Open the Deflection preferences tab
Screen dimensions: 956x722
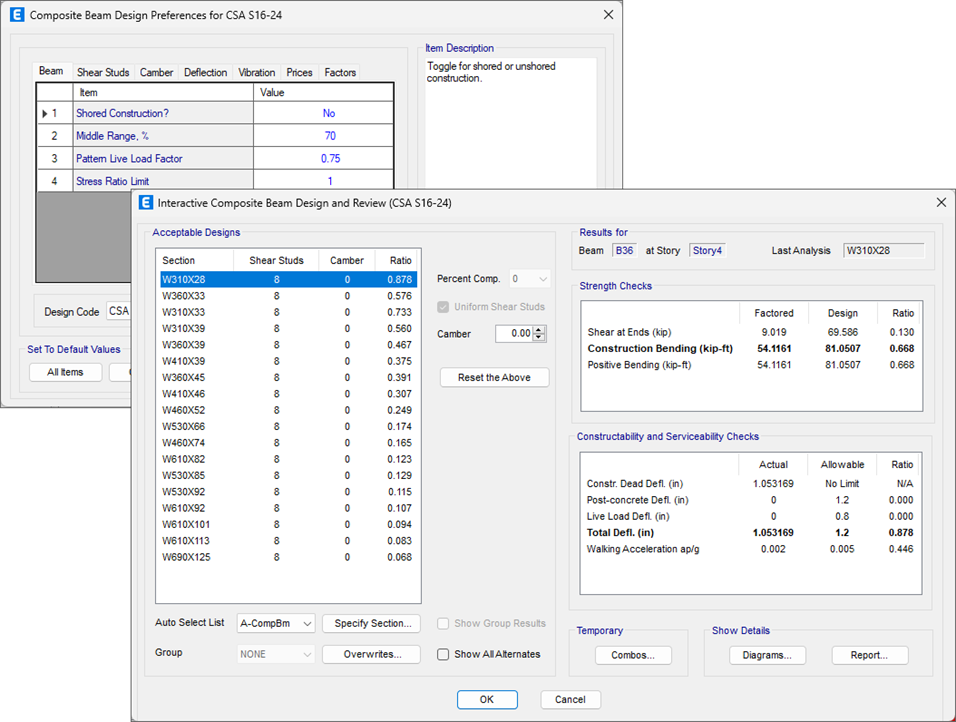(205, 72)
